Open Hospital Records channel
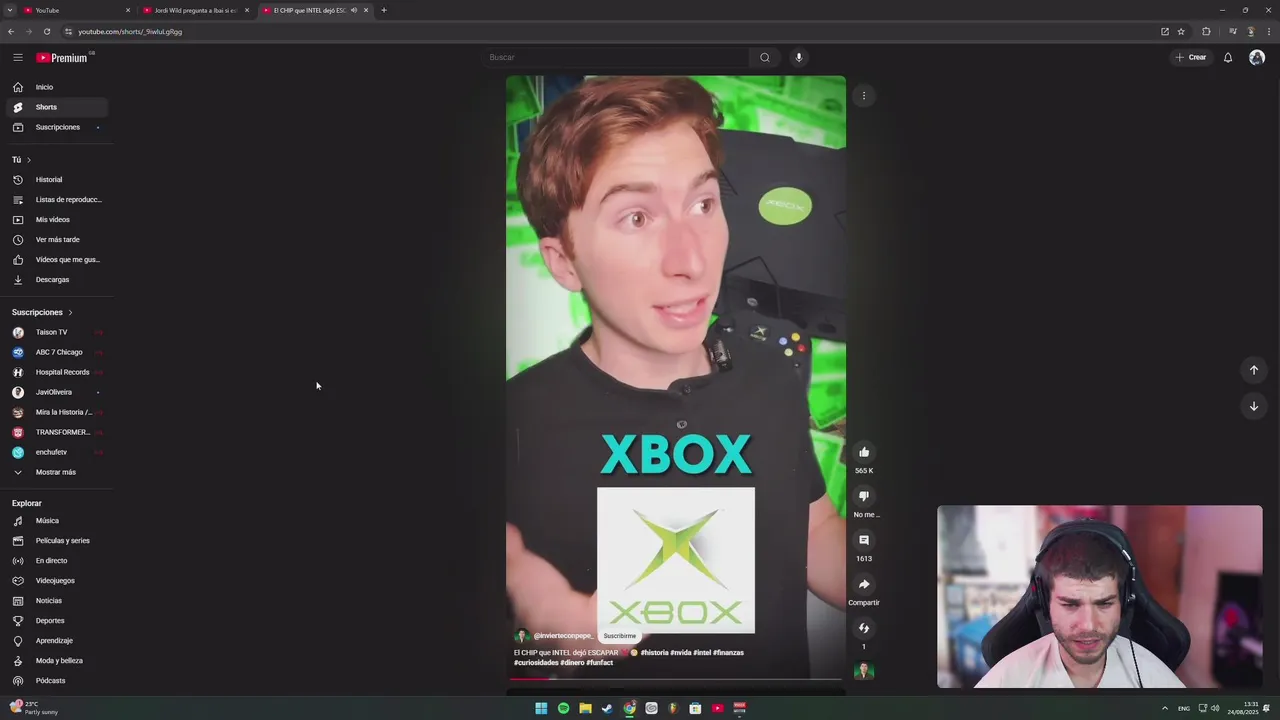1280x720 pixels. (57, 372)
